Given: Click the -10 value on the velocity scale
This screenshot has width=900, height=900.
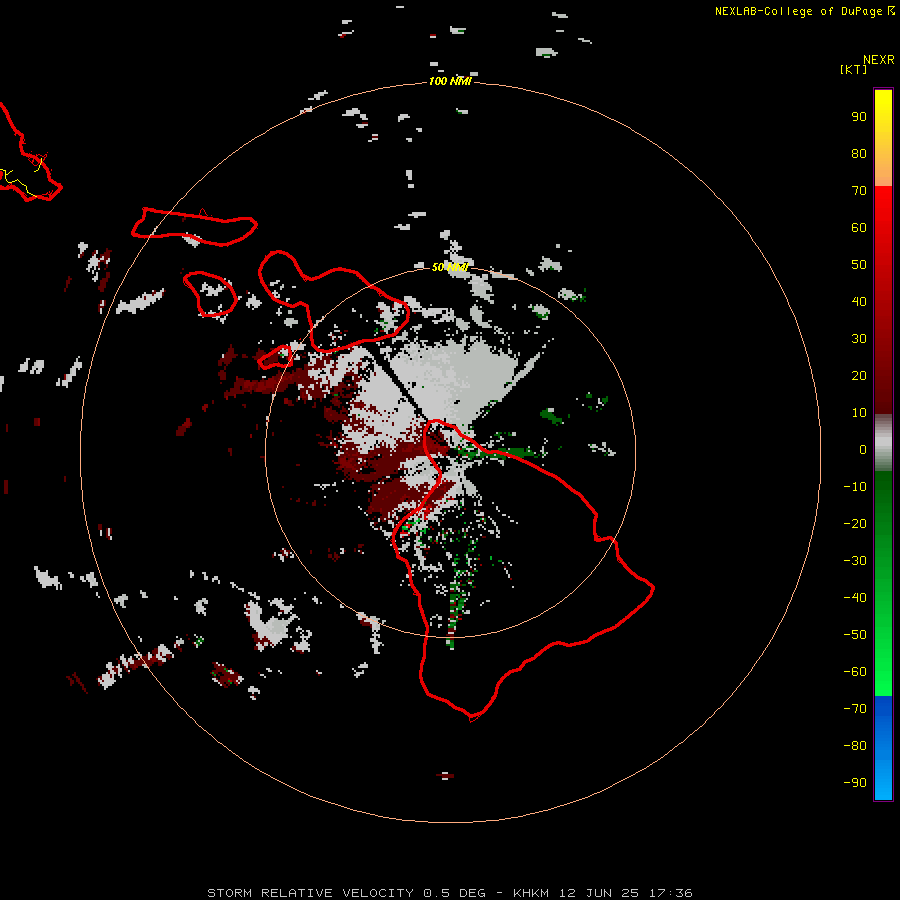Looking at the screenshot, I should (x=855, y=487).
